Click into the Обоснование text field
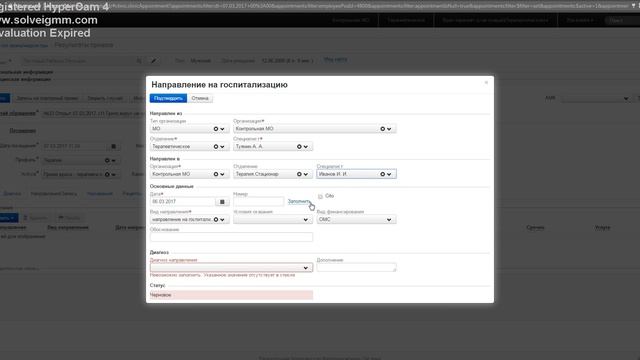 (x=231, y=237)
